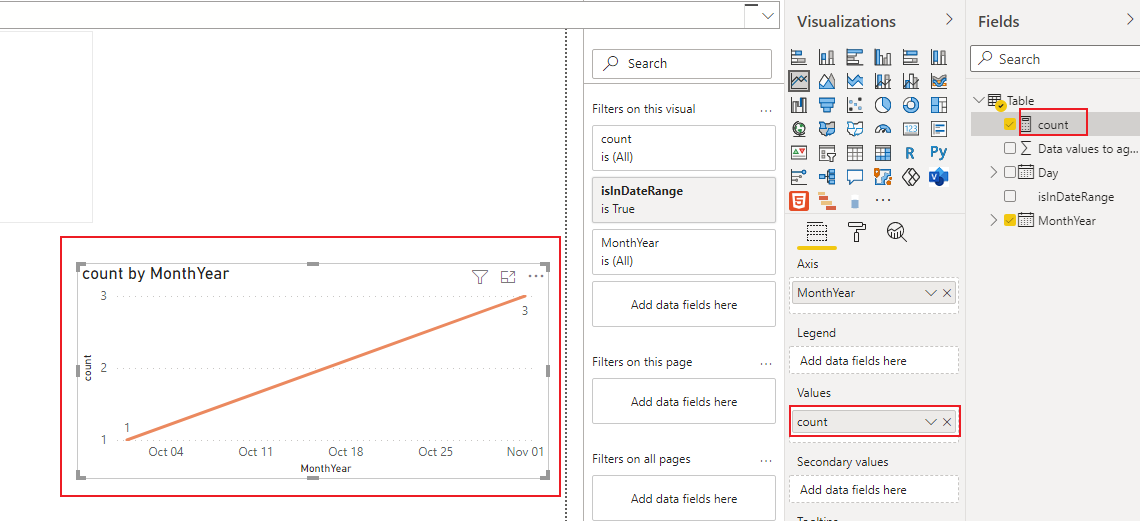Image resolution: width=1140 pixels, height=521 pixels.
Task: Open the MonthYear is (All) filter card
Action: 684,251
